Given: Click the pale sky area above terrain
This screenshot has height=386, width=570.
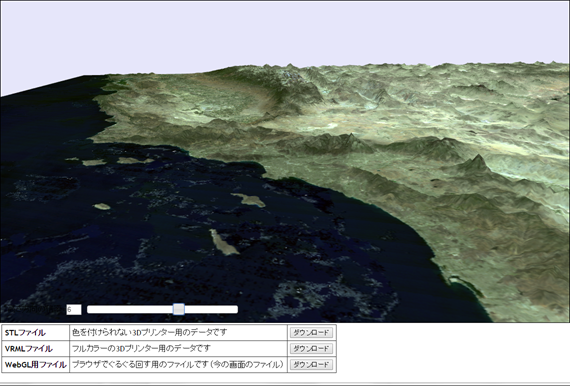Looking at the screenshot, I should click(284, 33).
